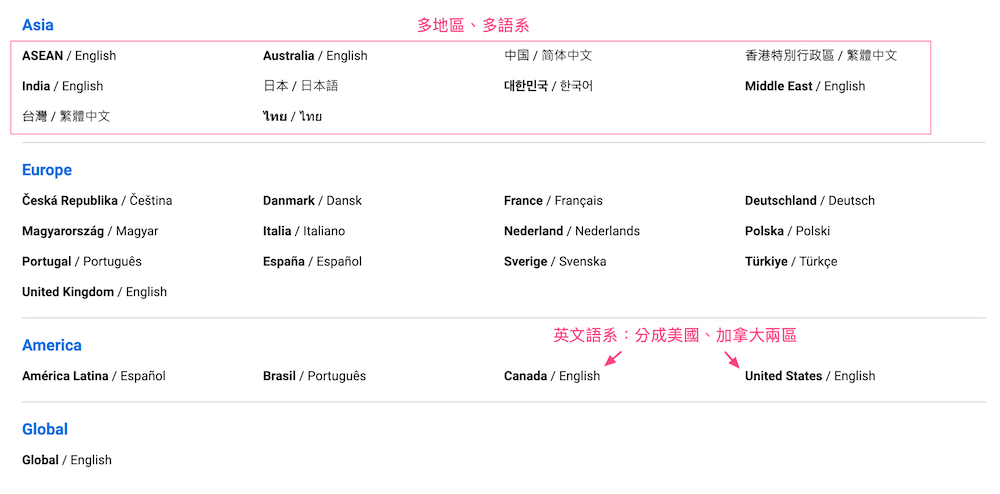The width and height of the screenshot is (1000, 494).
Task: Open Middle East / English site
Action: (805, 86)
